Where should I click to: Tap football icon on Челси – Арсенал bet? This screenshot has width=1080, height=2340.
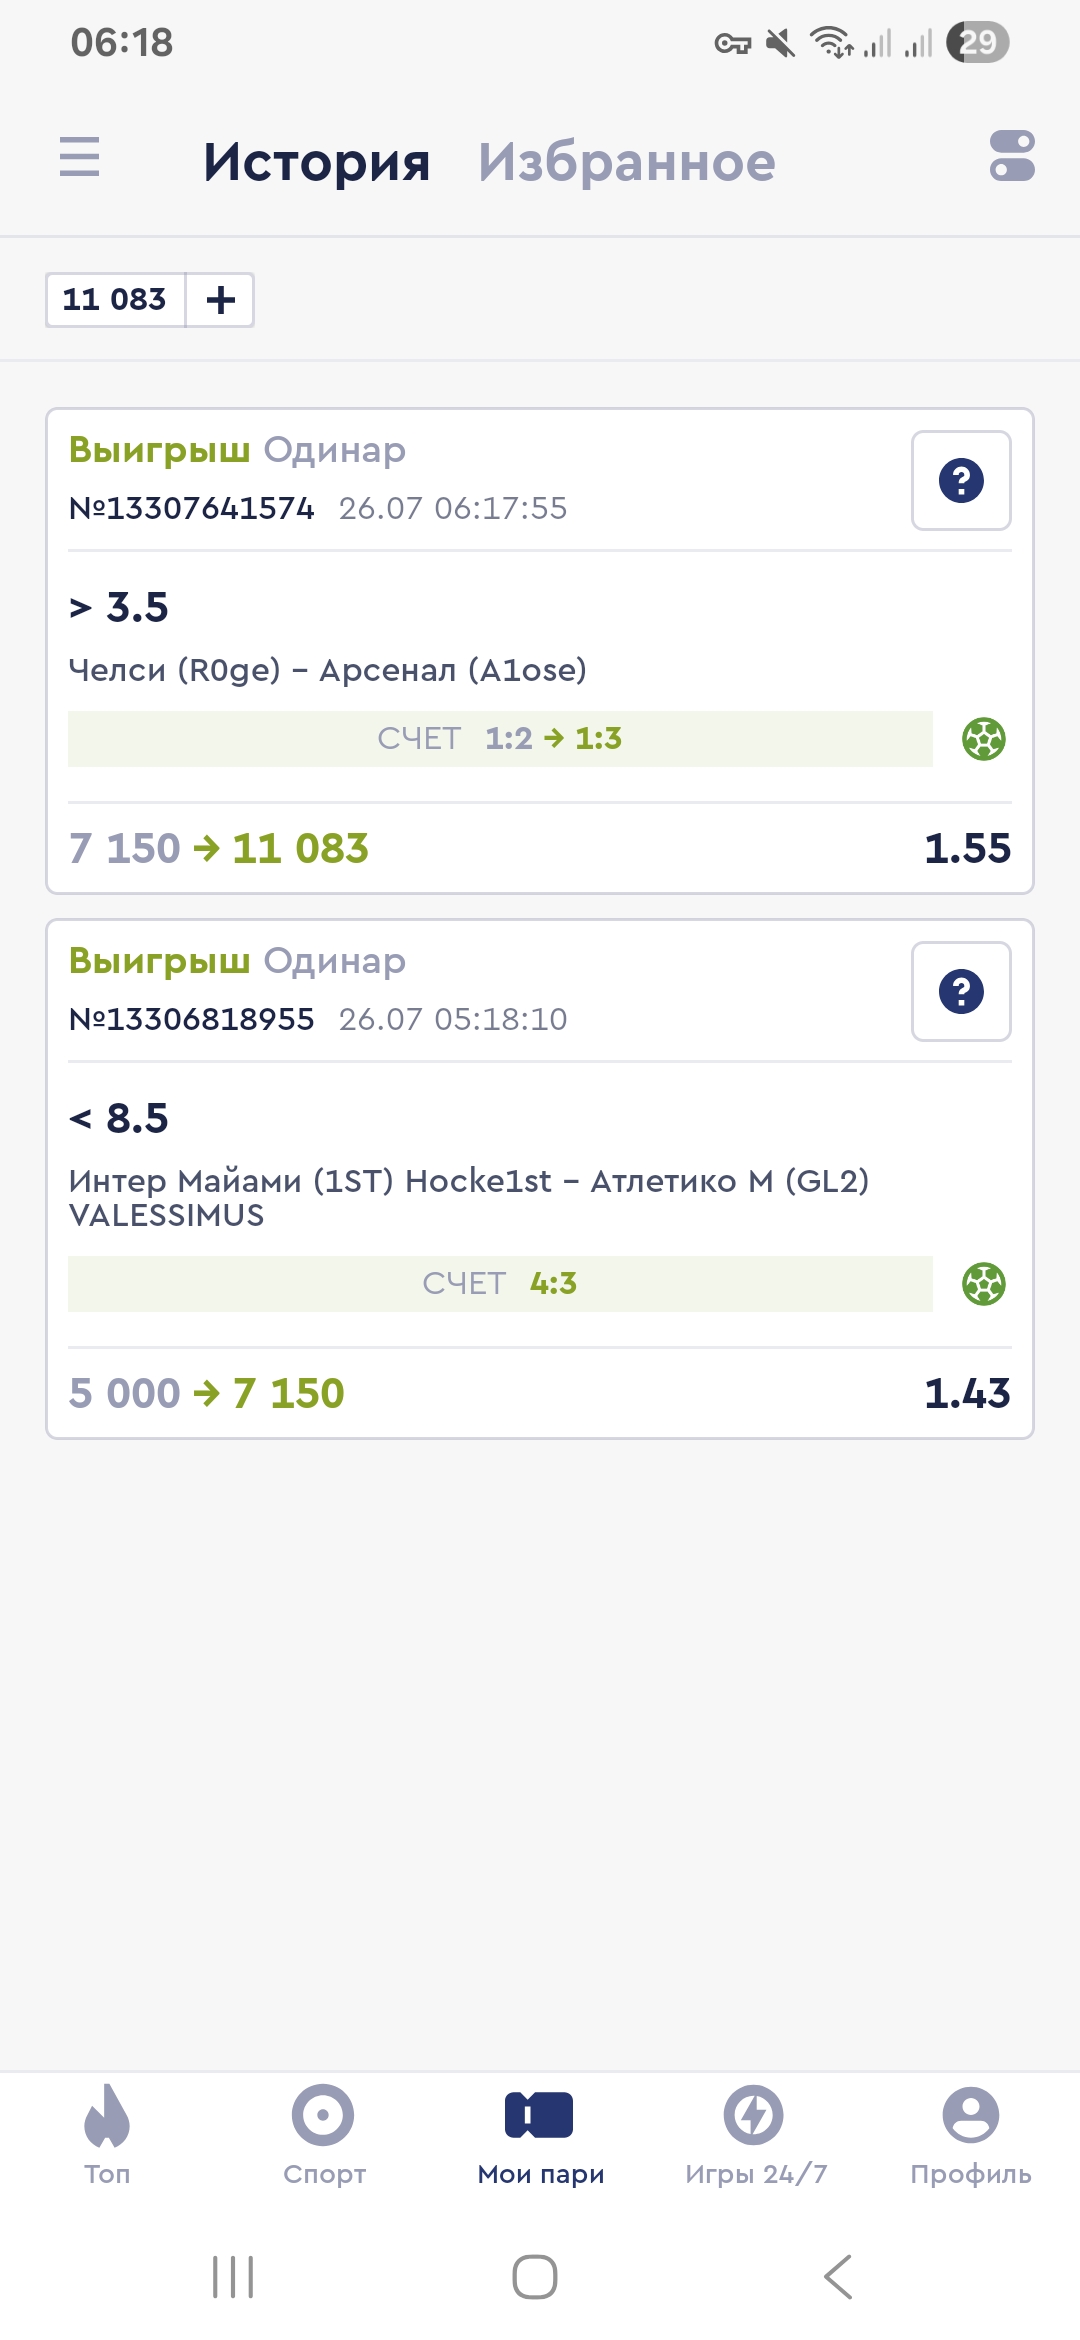[x=983, y=739]
